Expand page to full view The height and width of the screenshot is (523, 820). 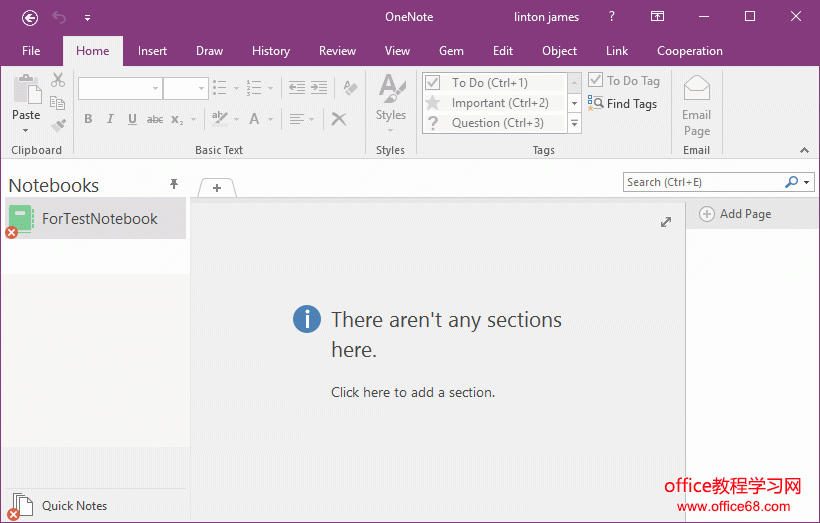pyautogui.click(x=666, y=222)
